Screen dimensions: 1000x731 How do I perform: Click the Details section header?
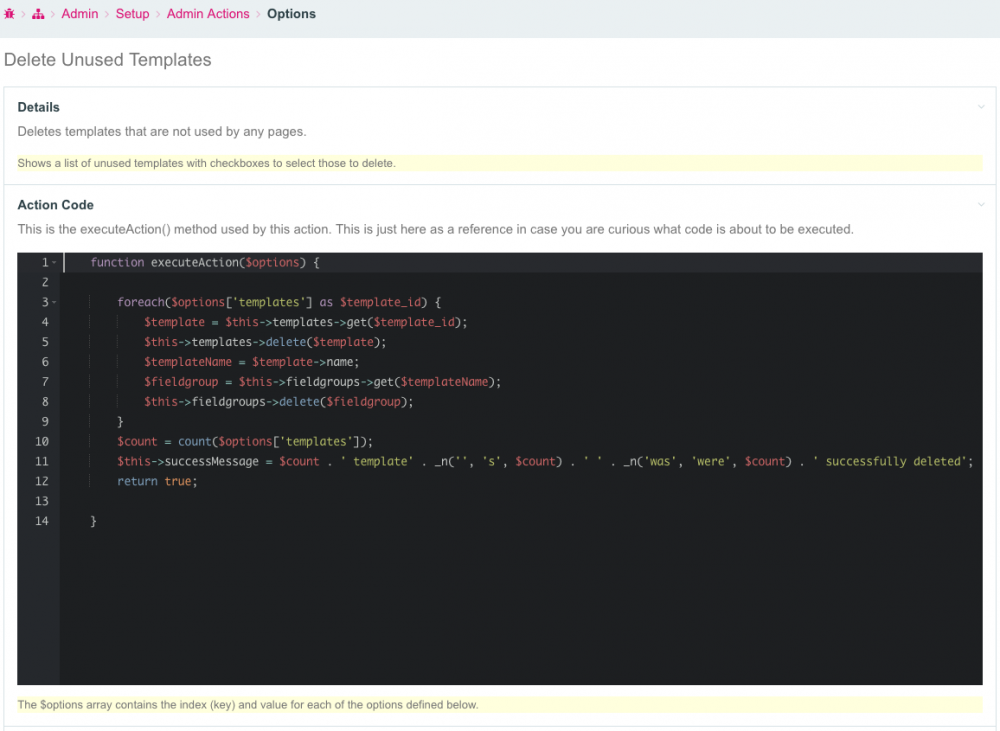39,107
